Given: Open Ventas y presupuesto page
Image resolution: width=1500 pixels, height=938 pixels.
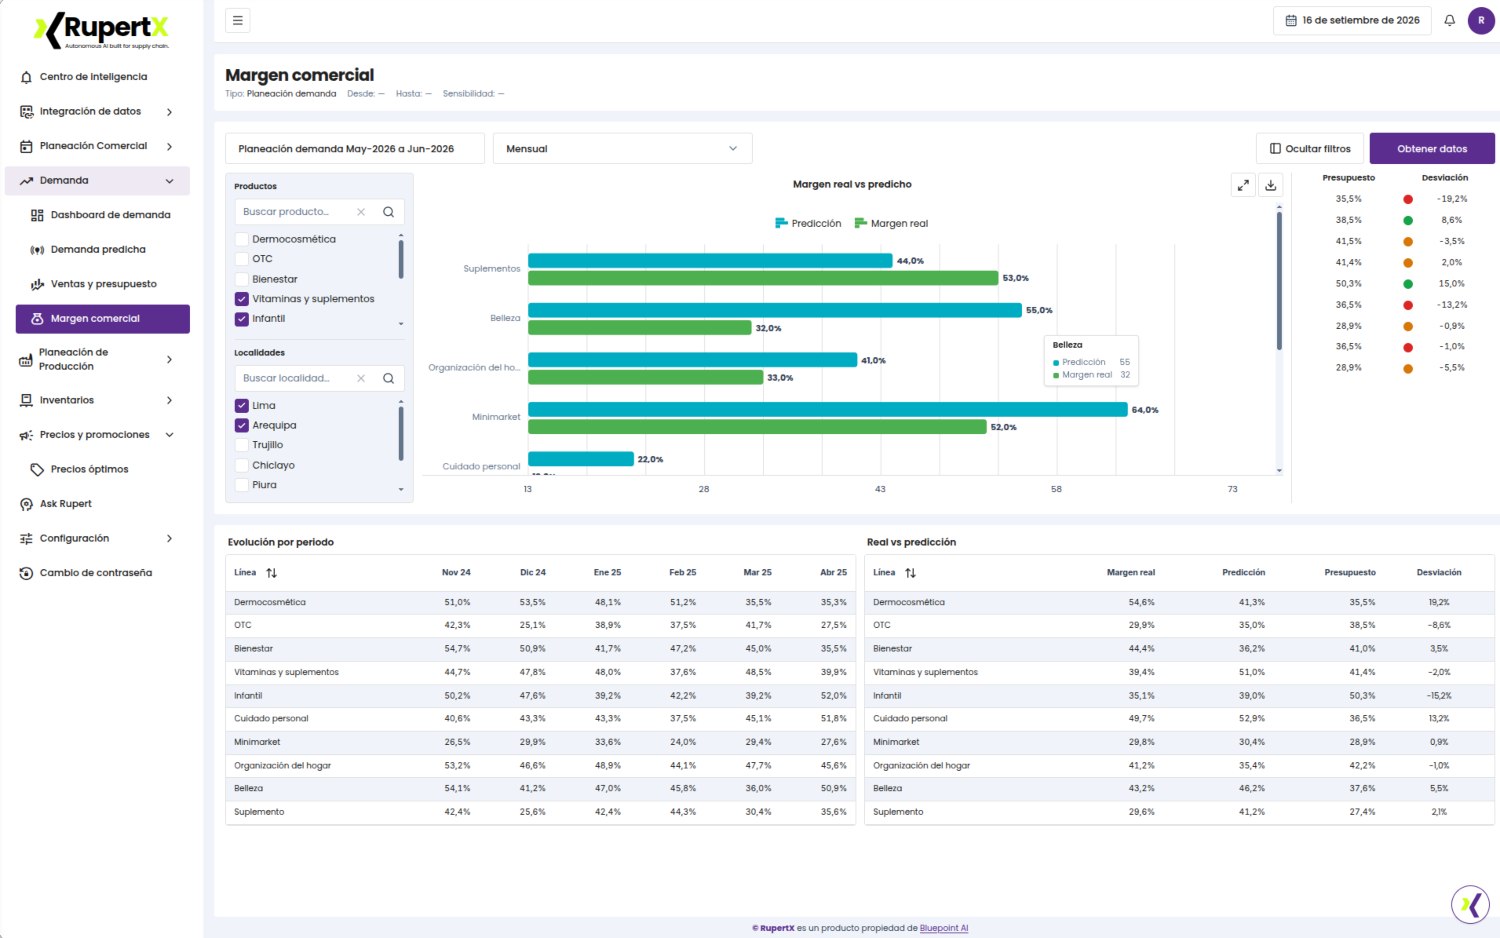Looking at the screenshot, I should tap(103, 284).
